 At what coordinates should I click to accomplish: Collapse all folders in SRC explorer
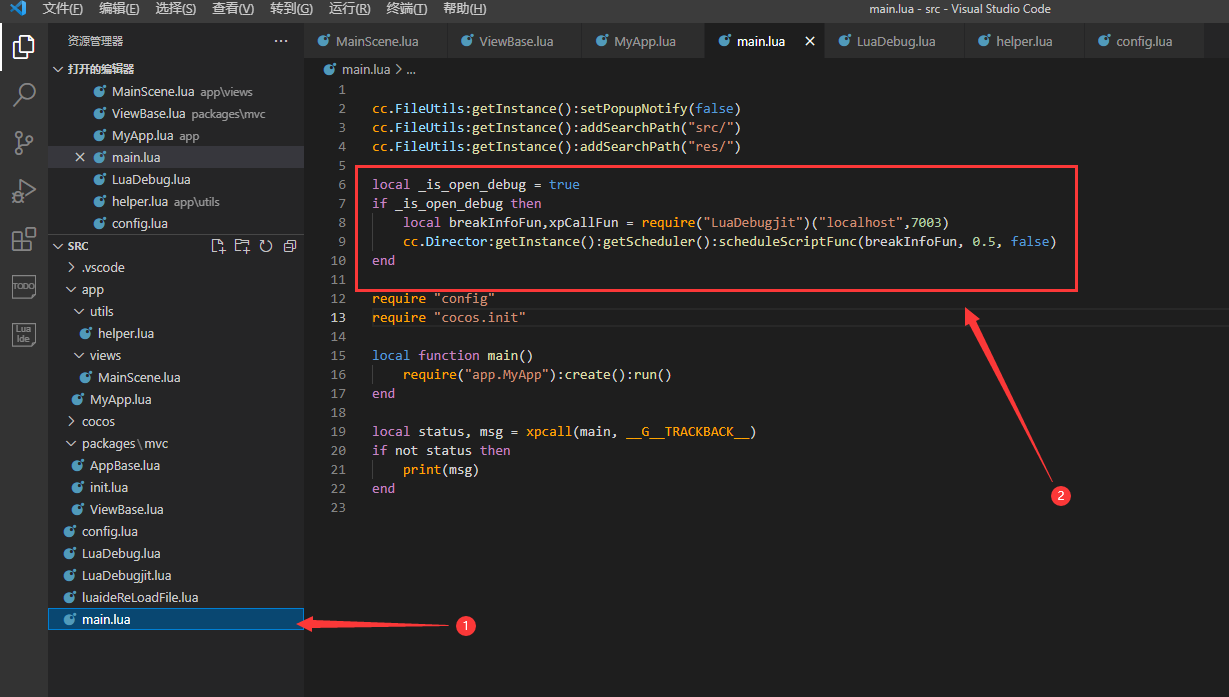(x=290, y=246)
